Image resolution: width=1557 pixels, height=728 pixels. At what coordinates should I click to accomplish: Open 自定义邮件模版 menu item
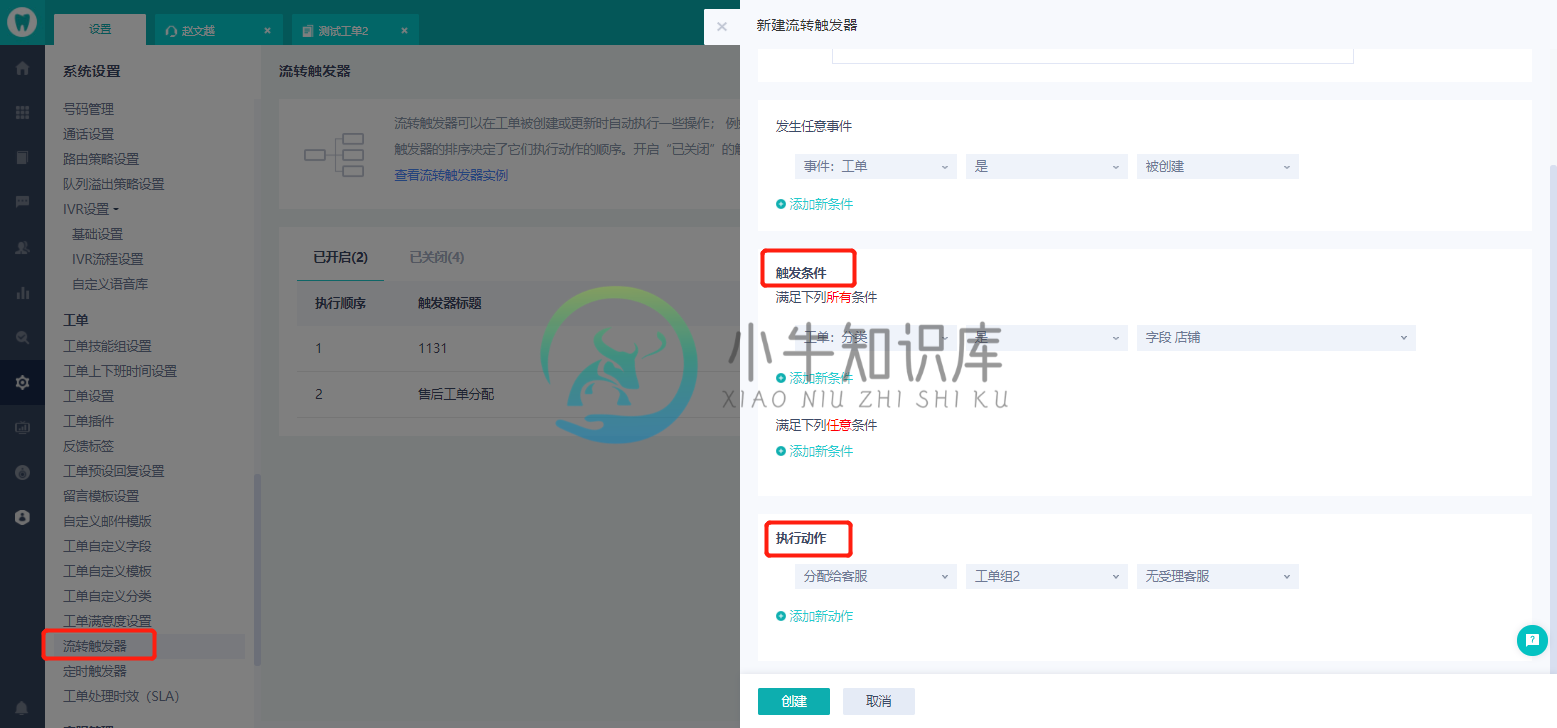[x=107, y=521]
